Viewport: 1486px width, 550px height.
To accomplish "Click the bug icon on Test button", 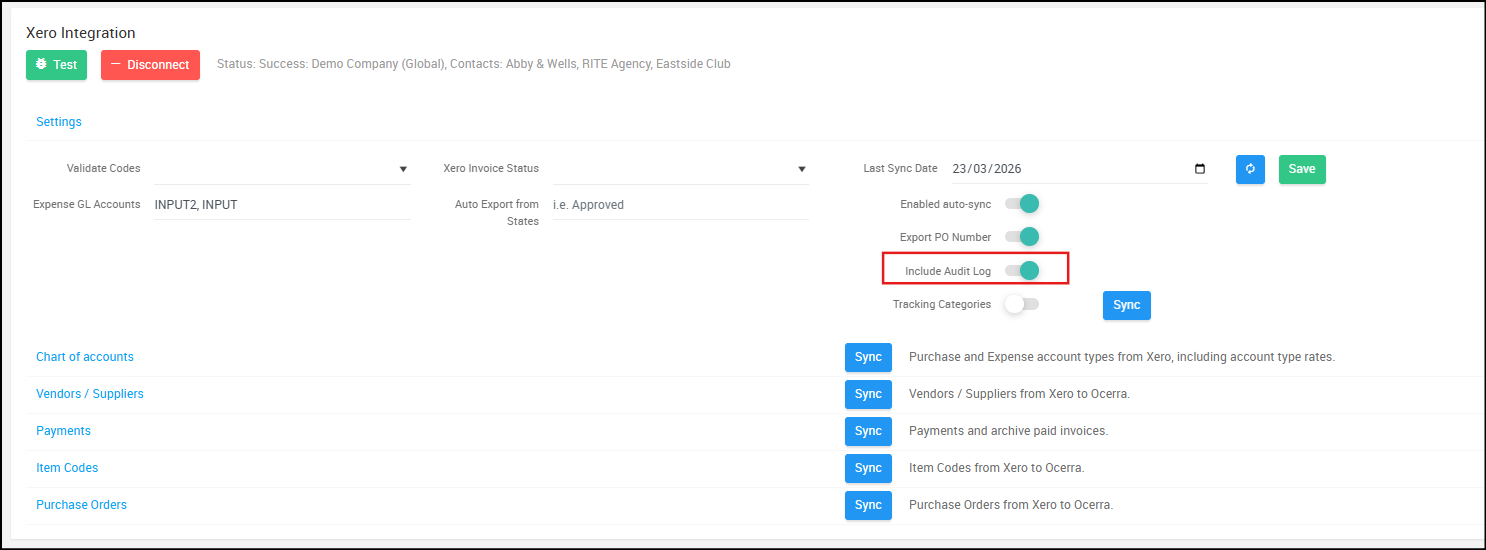I will [41, 65].
